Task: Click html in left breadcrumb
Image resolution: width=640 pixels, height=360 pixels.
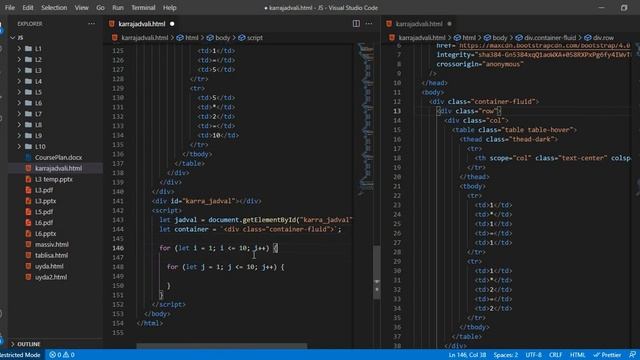Action: click(191, 38)
